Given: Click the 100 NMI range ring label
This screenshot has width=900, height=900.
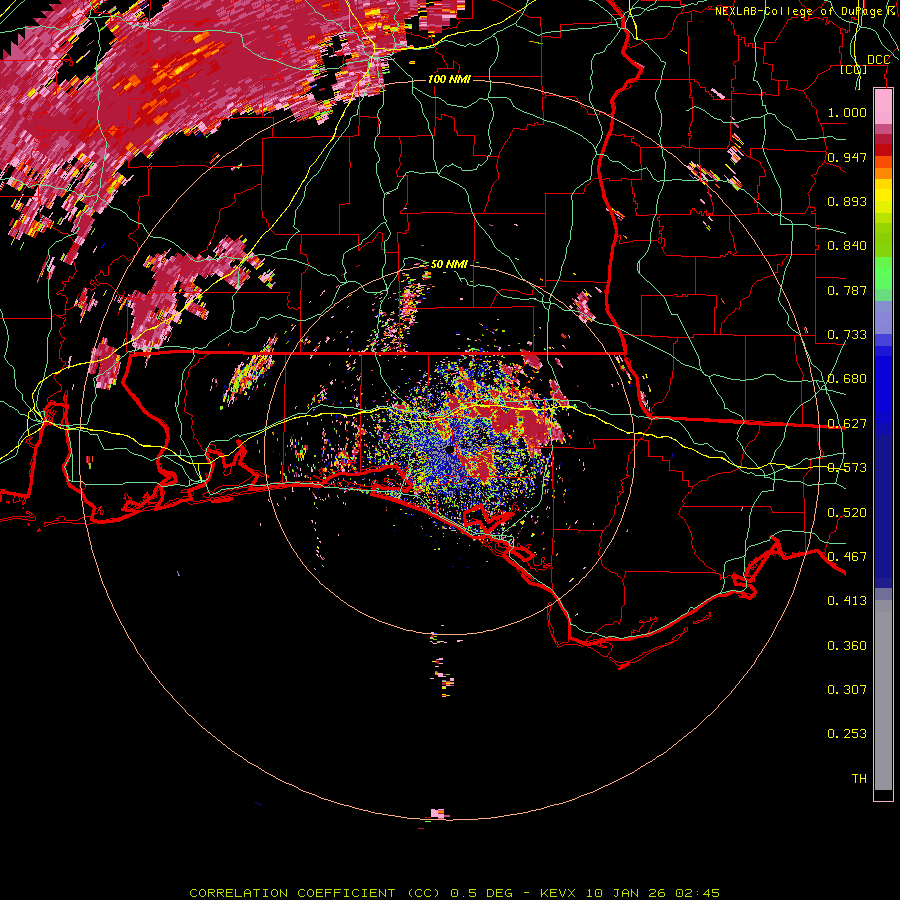Looking at the screenshot, I should pyautogui.click(x=449, y=79).
